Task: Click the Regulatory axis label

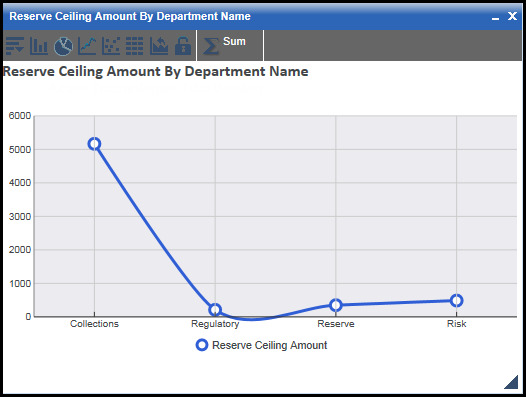Action: click(x=215, y=324)
